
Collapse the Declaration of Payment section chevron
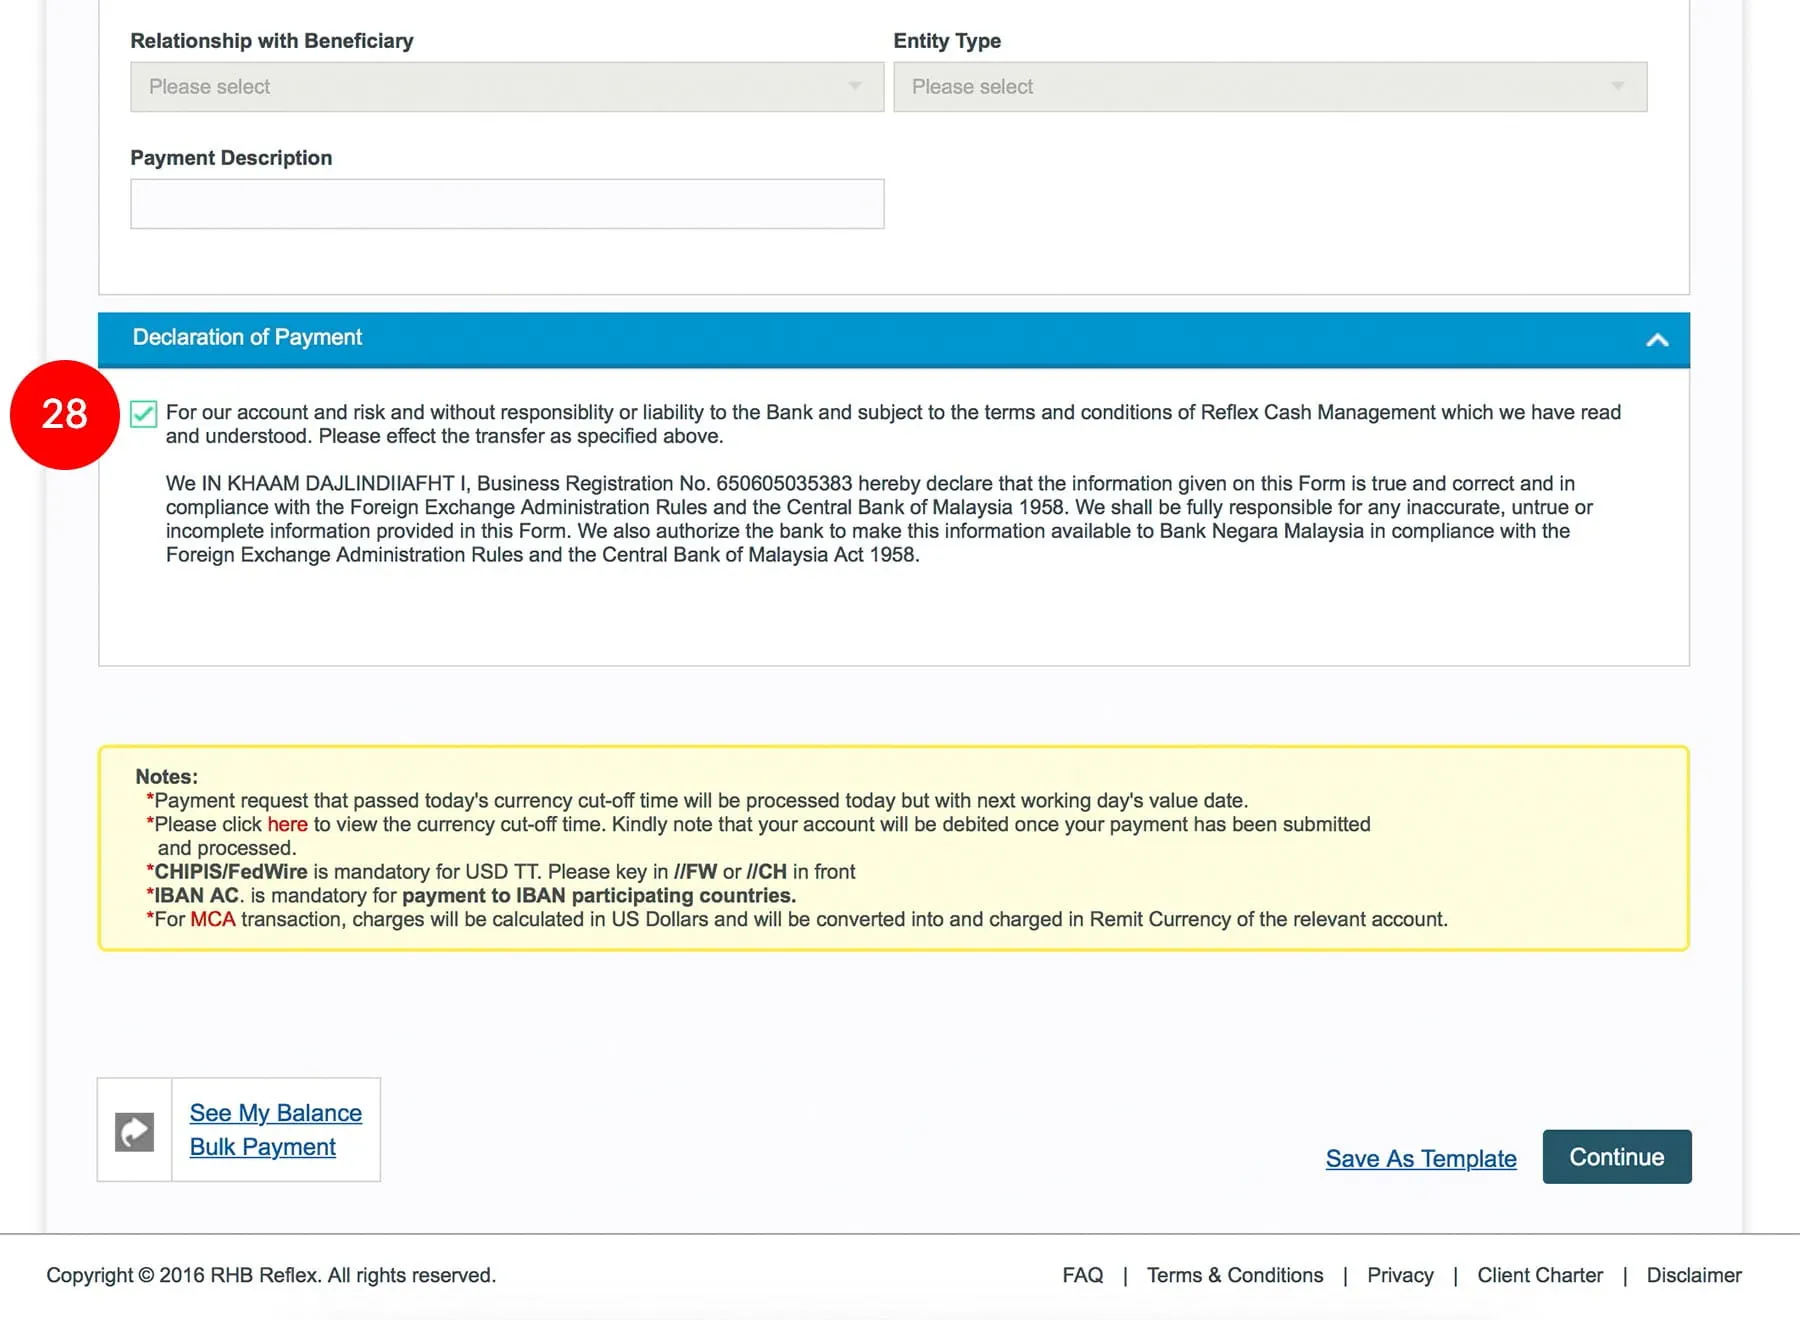(x=1656, y=340)
